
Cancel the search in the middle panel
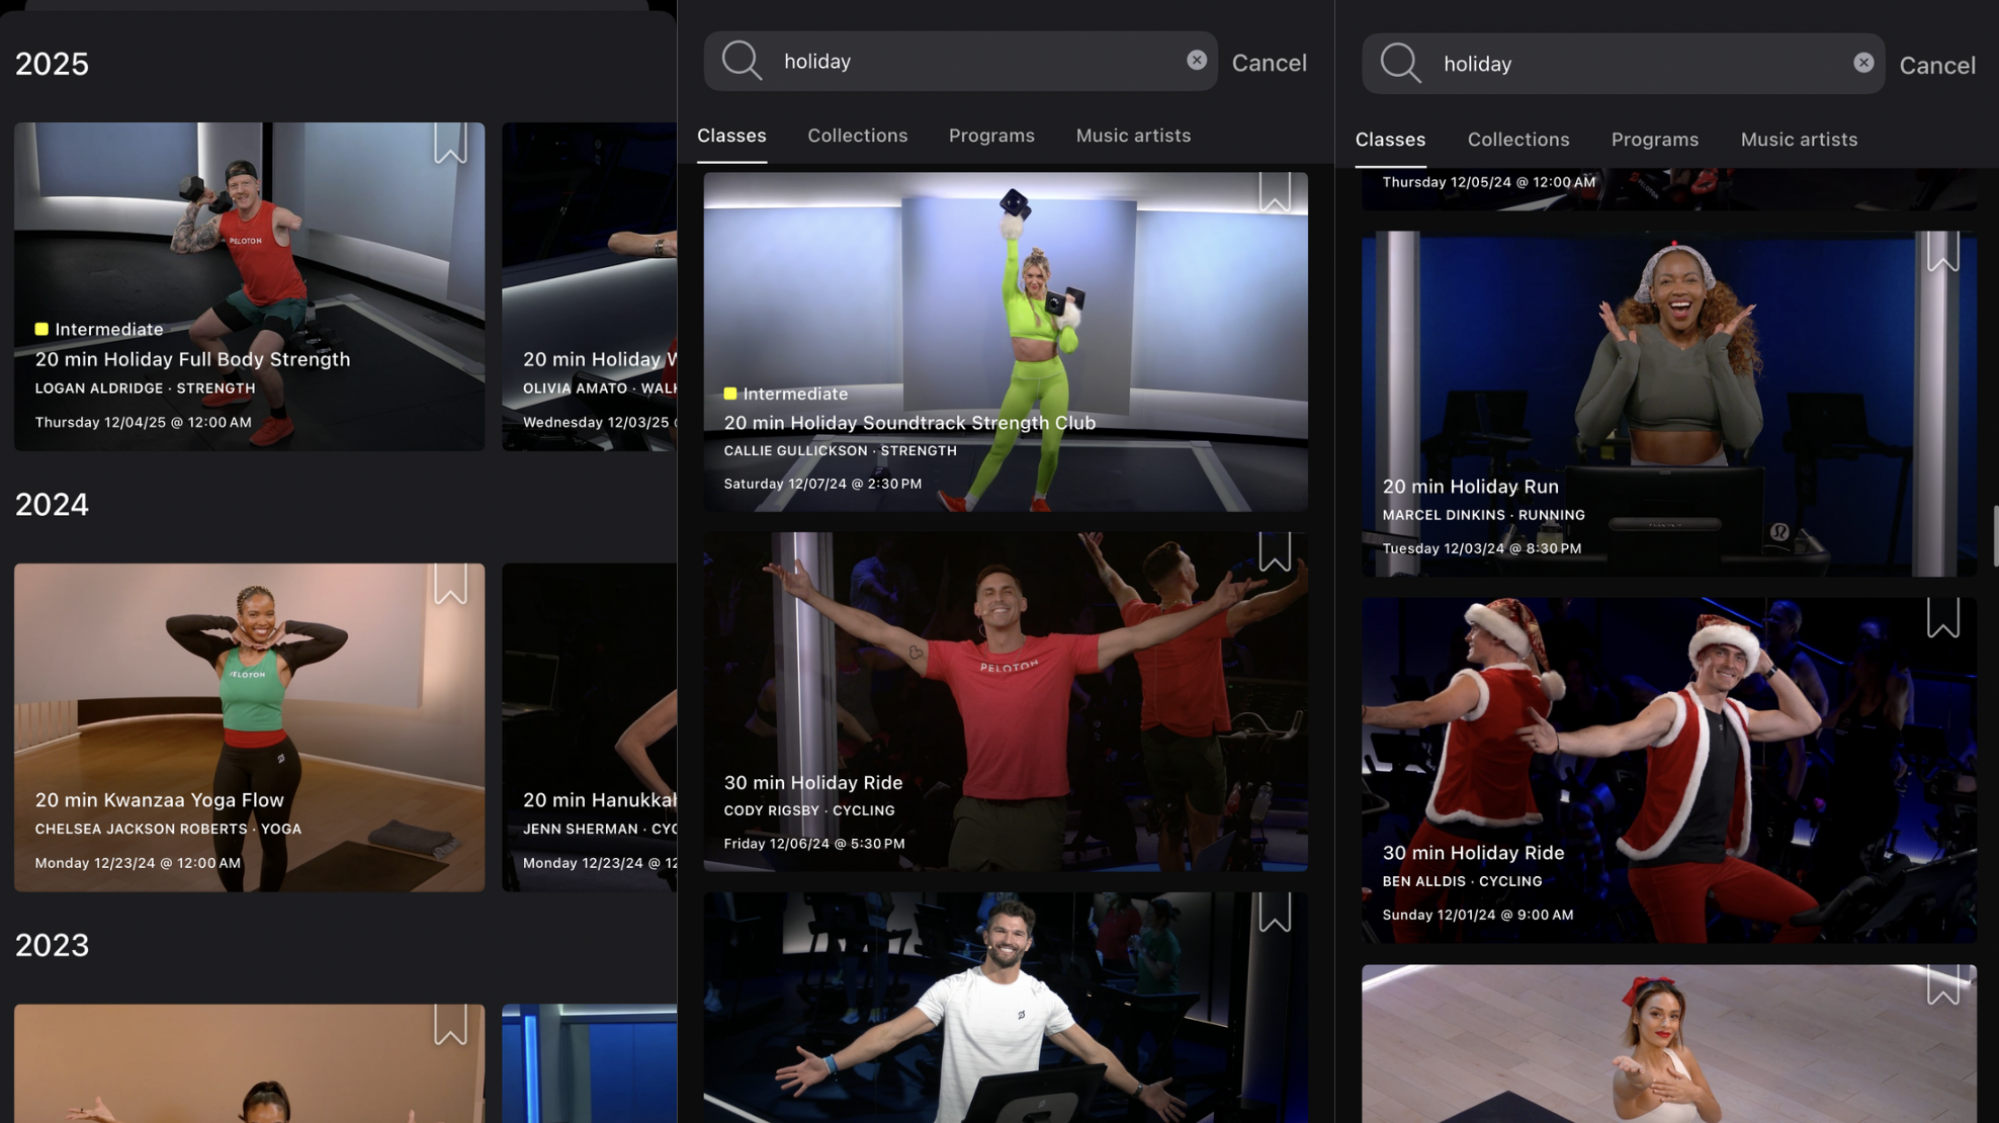click(1268, 62)
